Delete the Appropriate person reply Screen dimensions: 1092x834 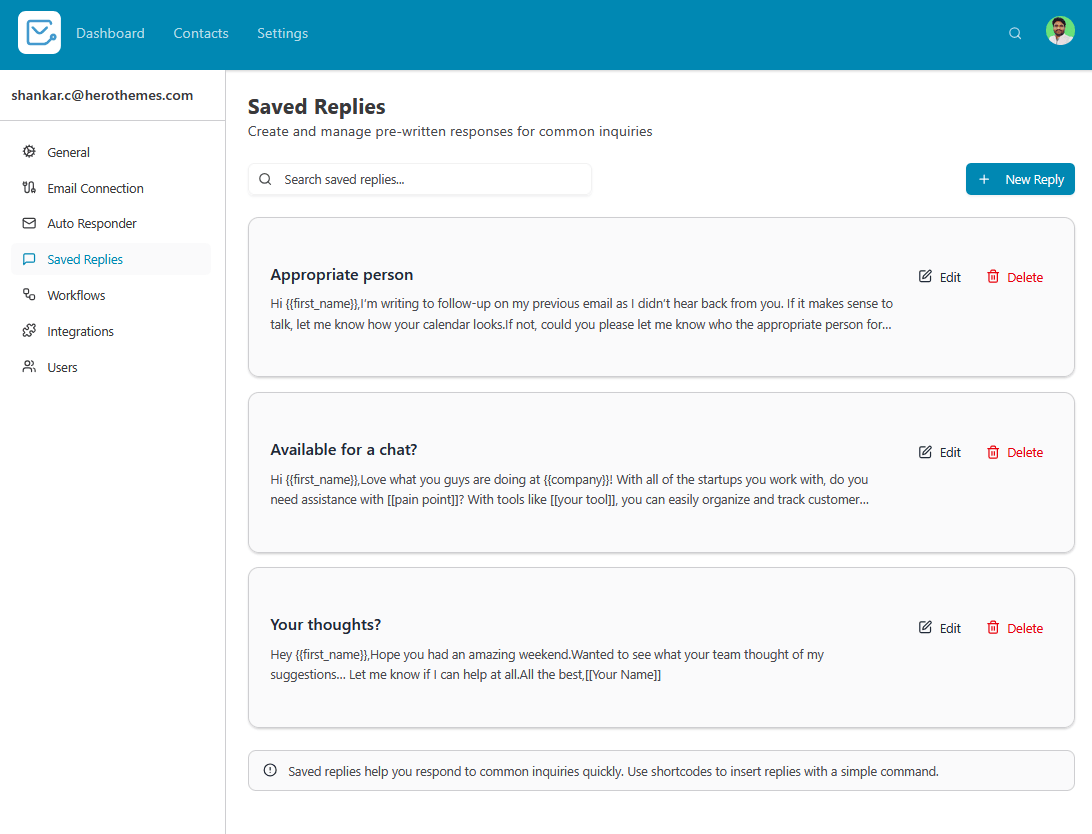pyautogui.click(x=1015, y=277)
